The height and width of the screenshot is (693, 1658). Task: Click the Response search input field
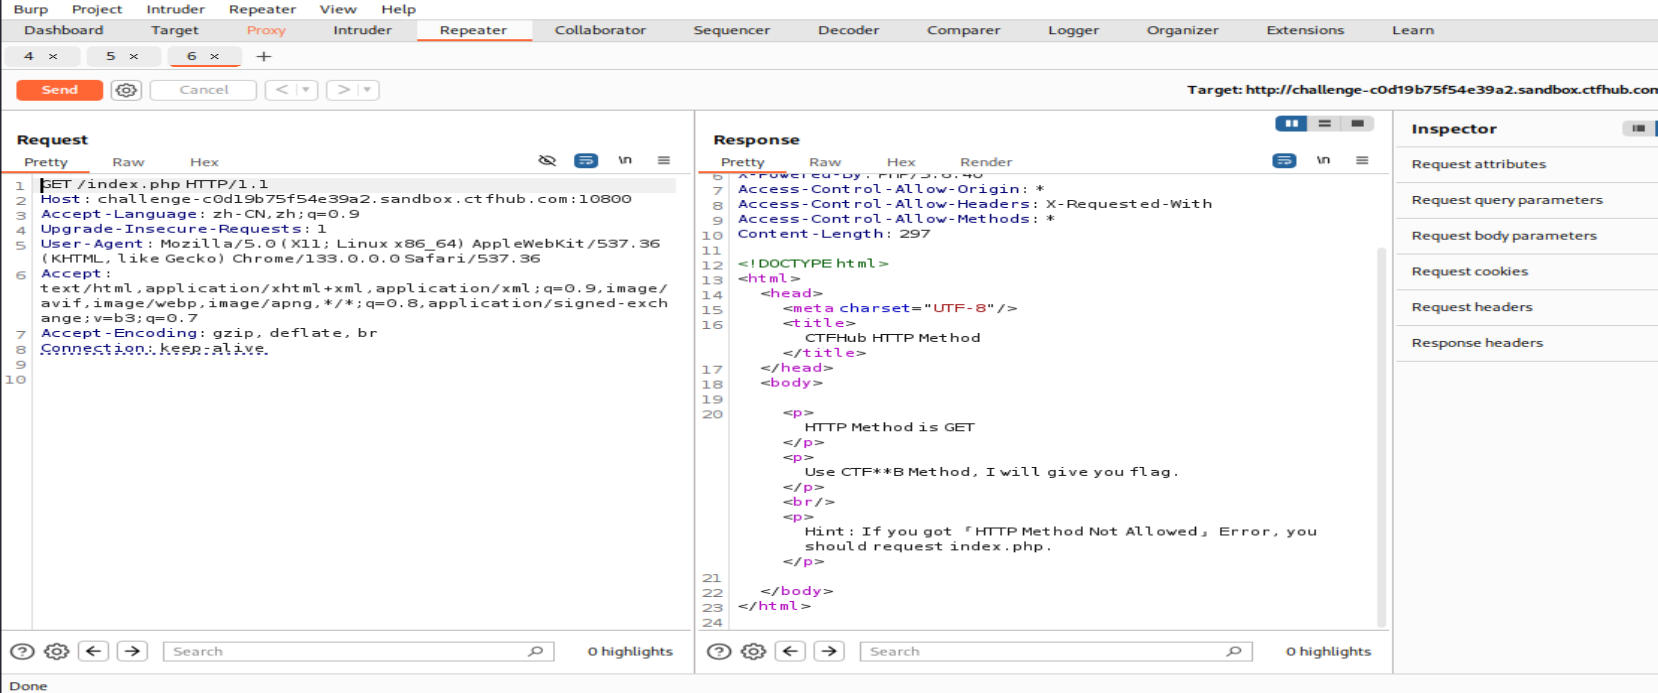(x=1040, y=651)
